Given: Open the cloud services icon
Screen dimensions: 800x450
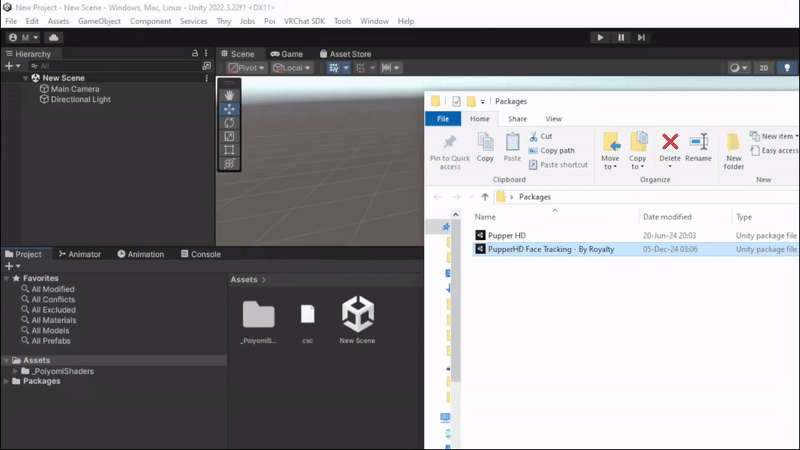Looking at the screenshot, I should [x=54, y=37].
